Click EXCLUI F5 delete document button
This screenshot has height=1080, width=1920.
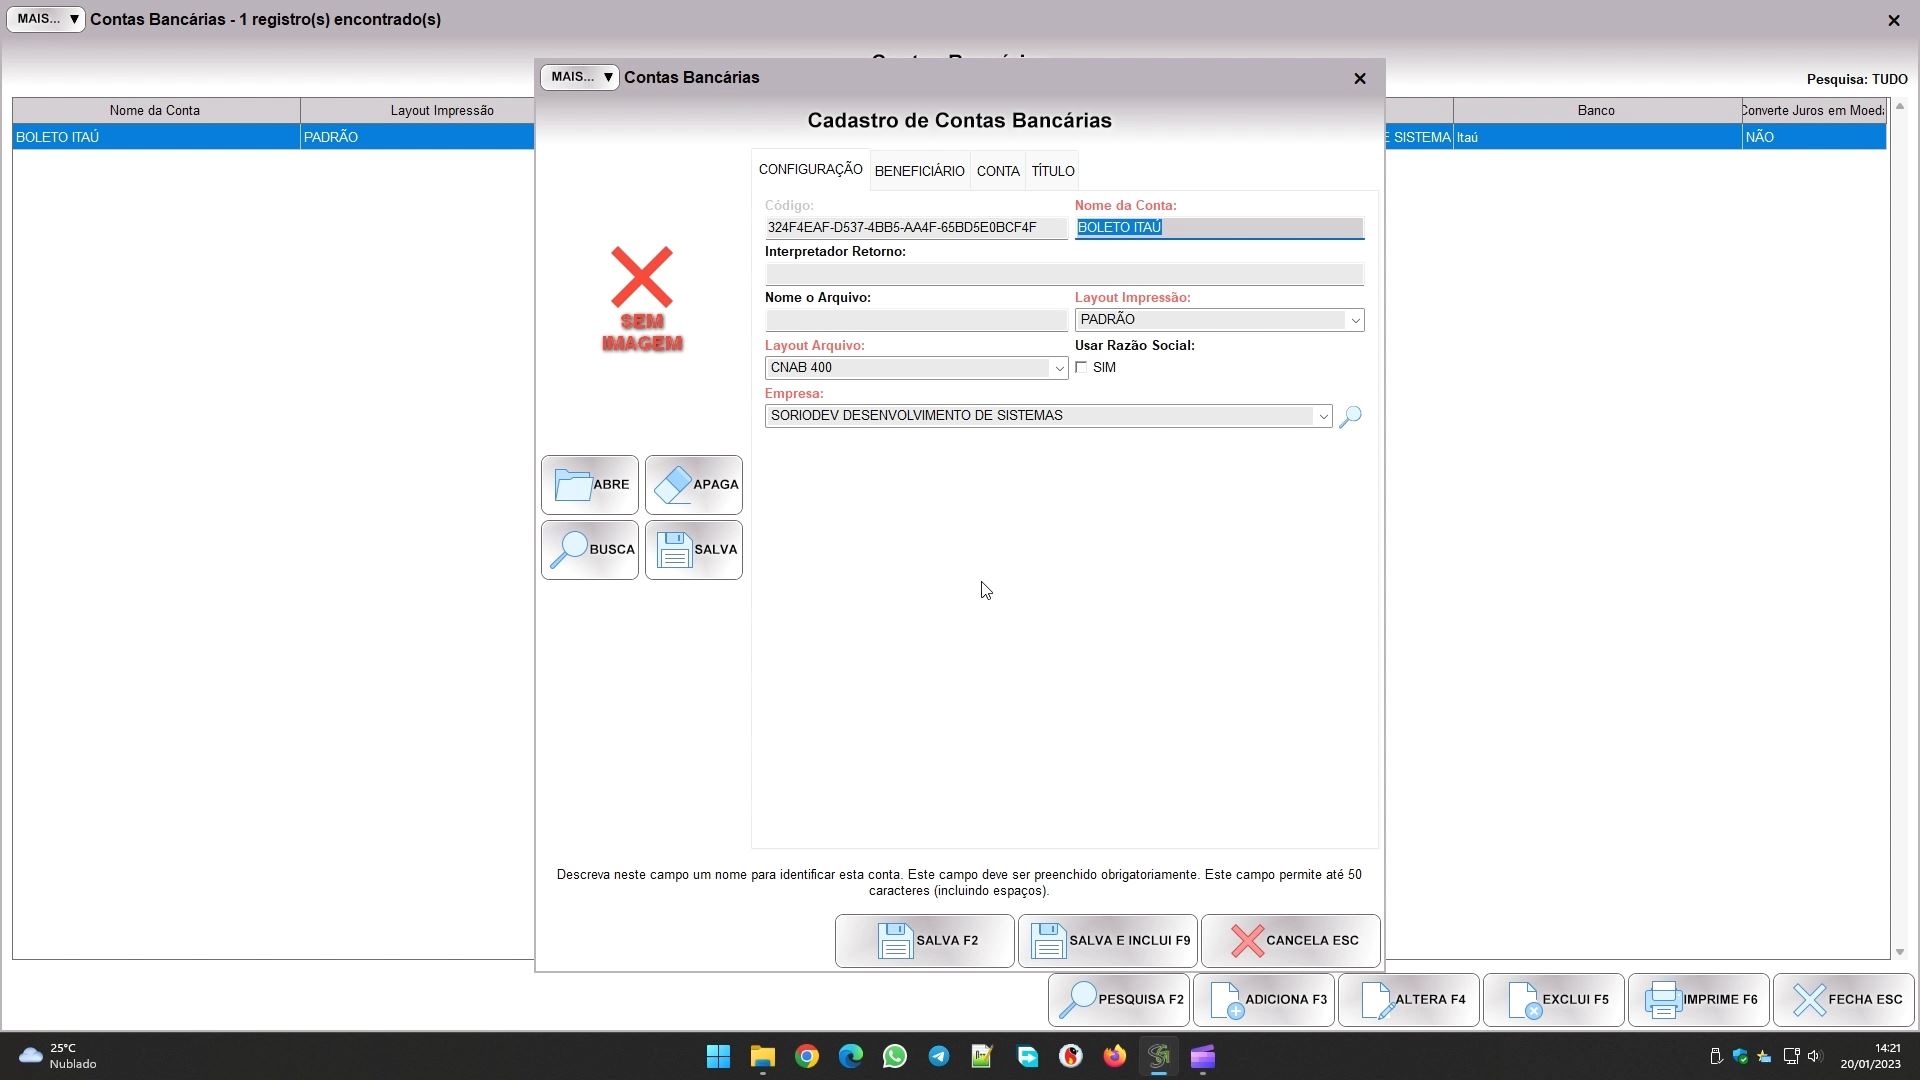pyautogui.click(x=1554, y=1000)
